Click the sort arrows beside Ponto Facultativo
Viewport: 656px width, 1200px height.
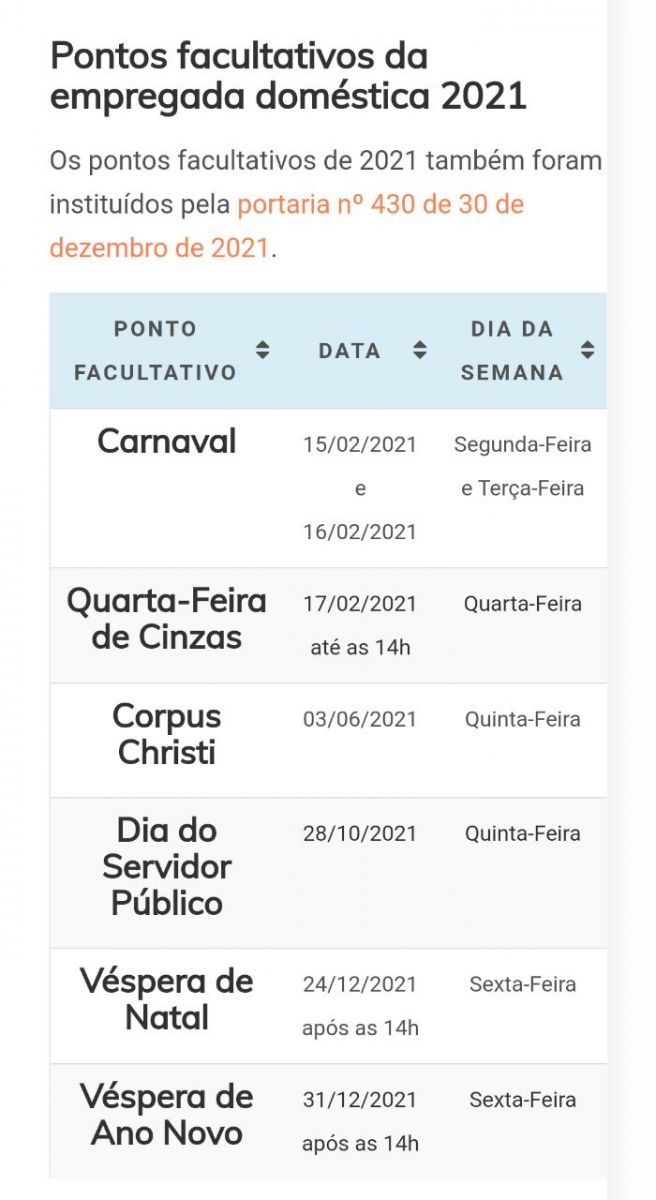[x=262, y=350]
